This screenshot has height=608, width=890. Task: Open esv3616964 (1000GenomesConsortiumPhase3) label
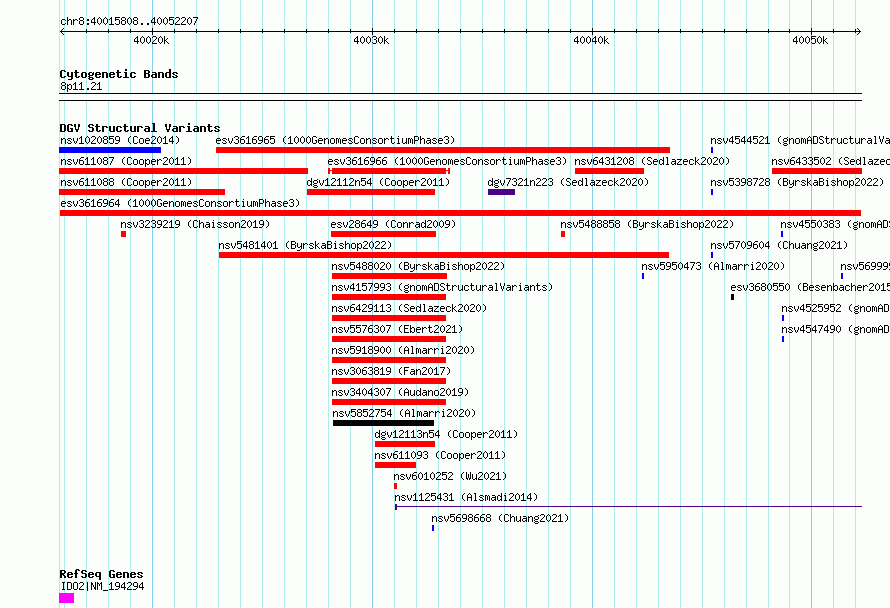click(x=180, y=203)
